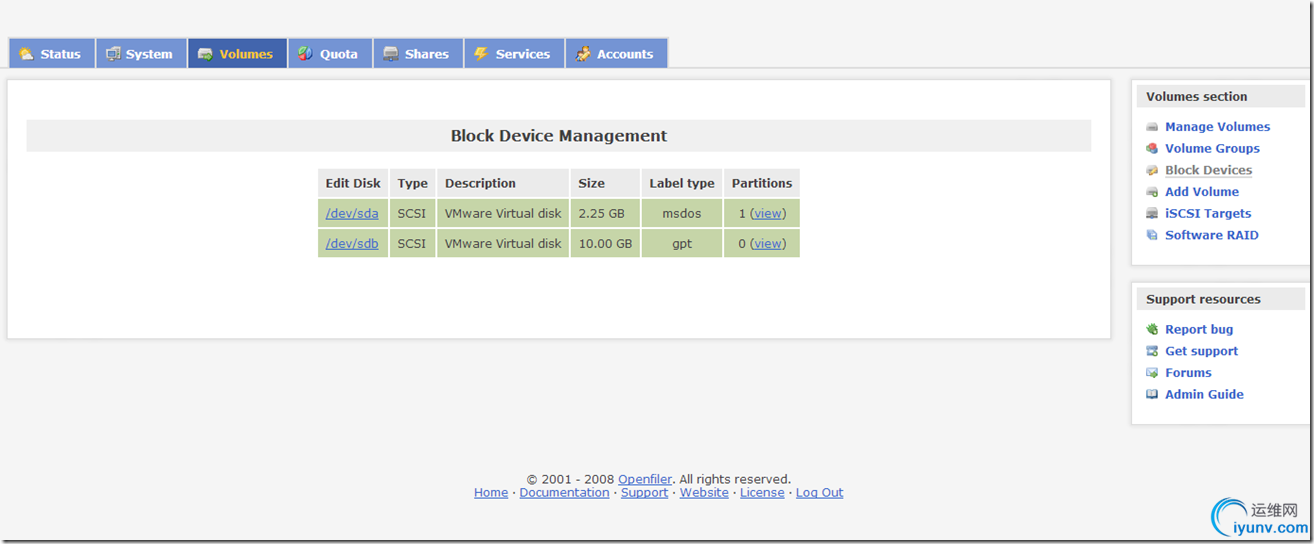Click the Home footer link

pyautogui.click(x=491, y=493)
